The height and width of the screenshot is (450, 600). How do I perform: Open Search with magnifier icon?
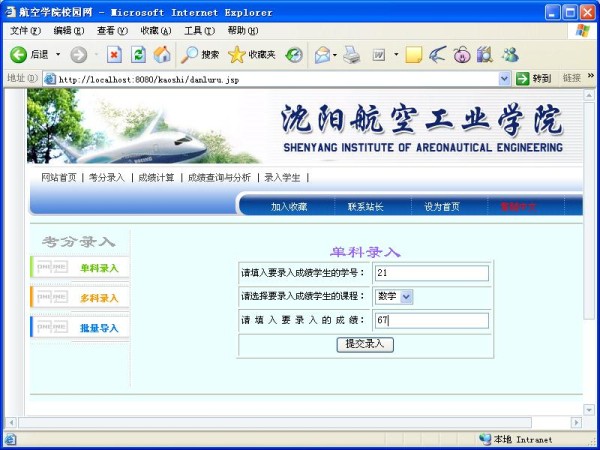(x=189, y=55)
